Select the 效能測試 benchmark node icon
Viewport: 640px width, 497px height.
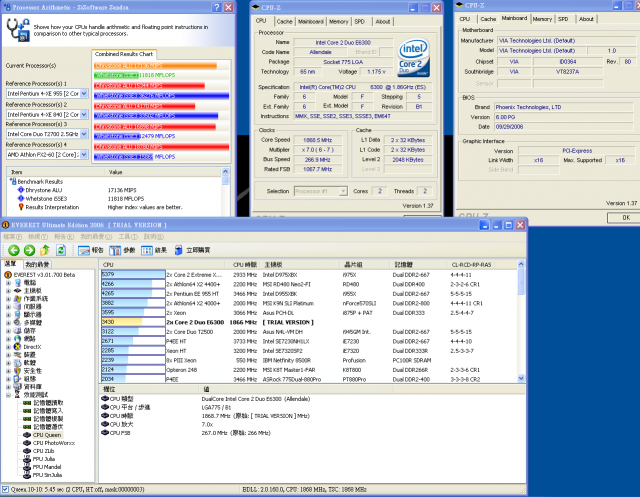click(18, 395)
